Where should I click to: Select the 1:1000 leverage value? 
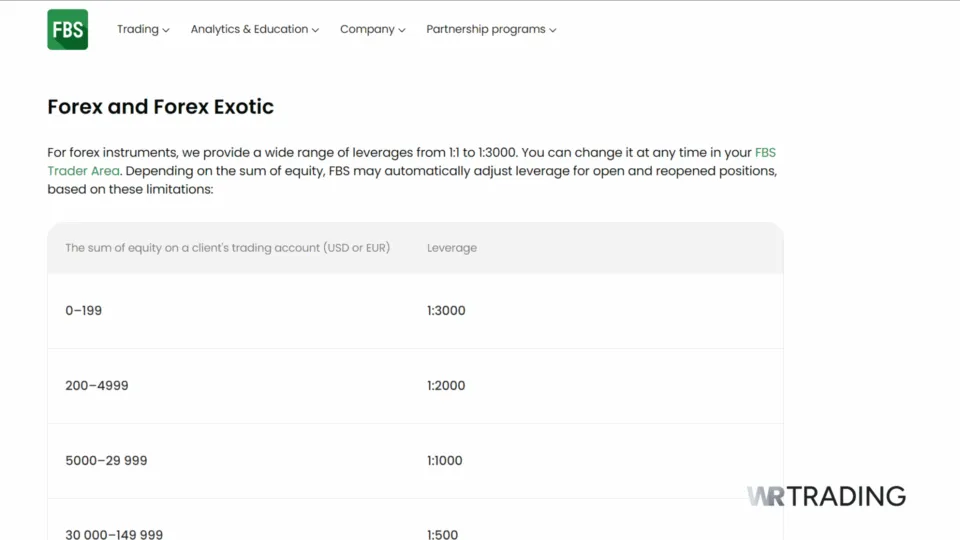coord(445,460)
